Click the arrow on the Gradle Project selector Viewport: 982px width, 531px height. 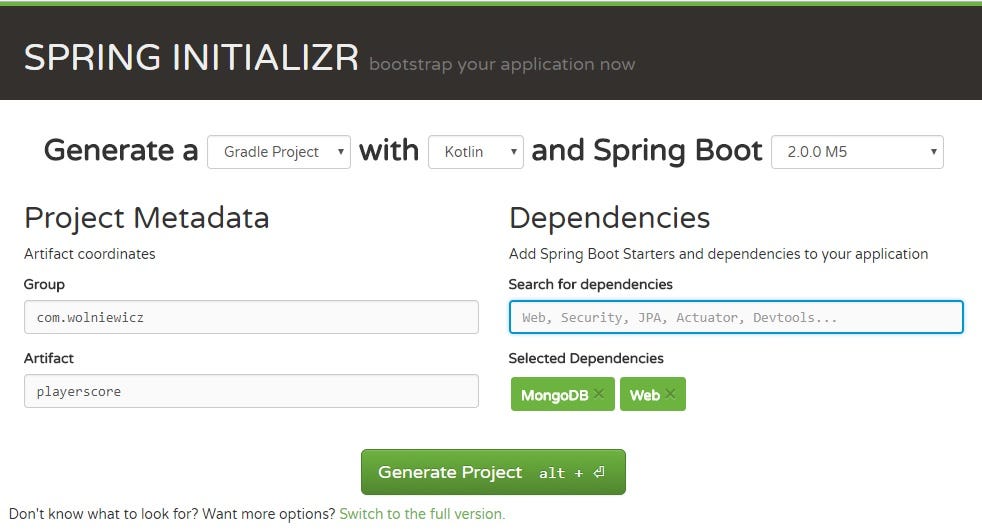tap(341, 152)
